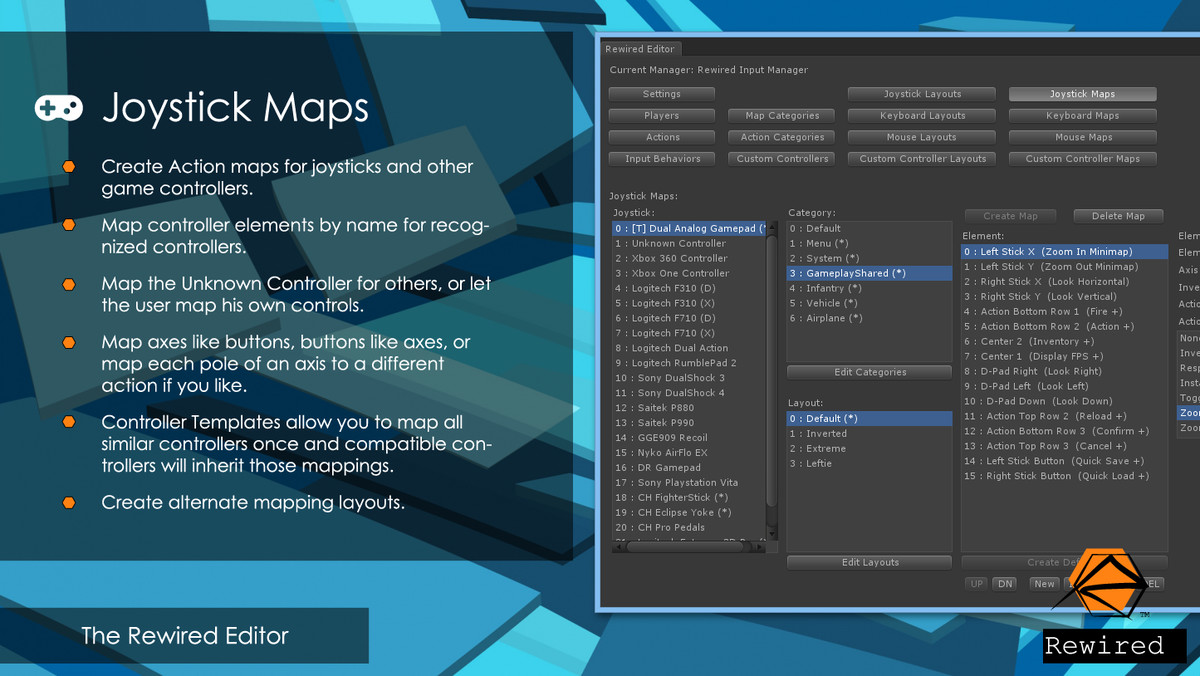Click the DN button
This screenshot has width=1200, height=676.
[1004, 584]
